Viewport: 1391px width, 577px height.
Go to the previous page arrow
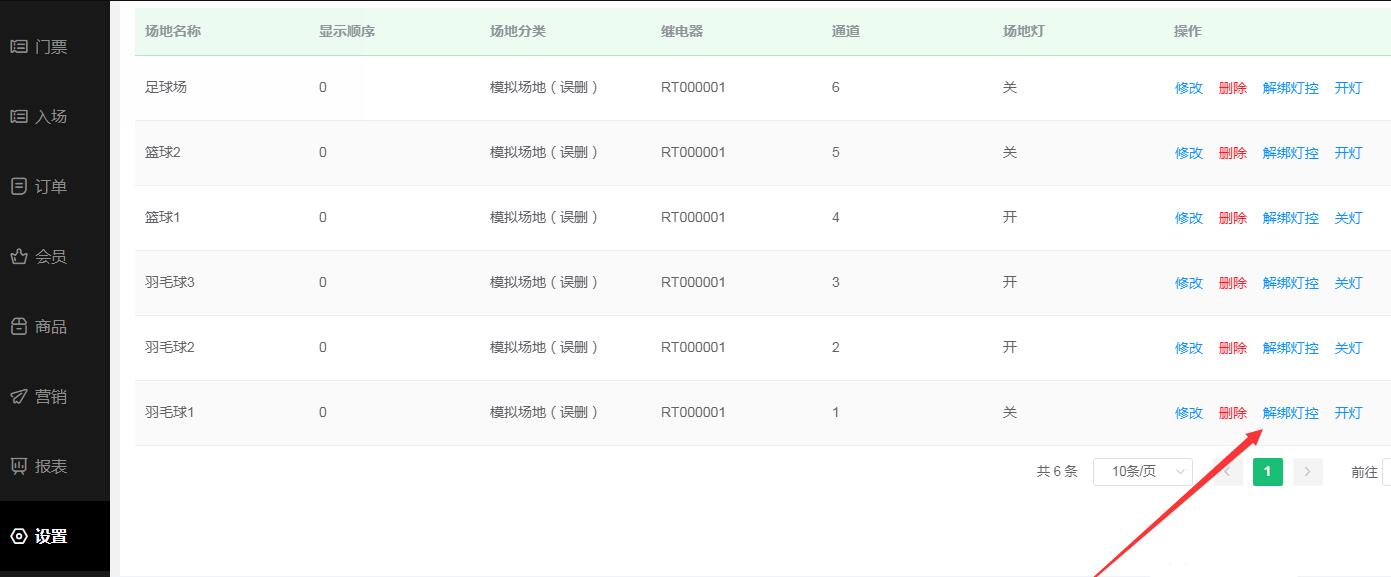1228,472
